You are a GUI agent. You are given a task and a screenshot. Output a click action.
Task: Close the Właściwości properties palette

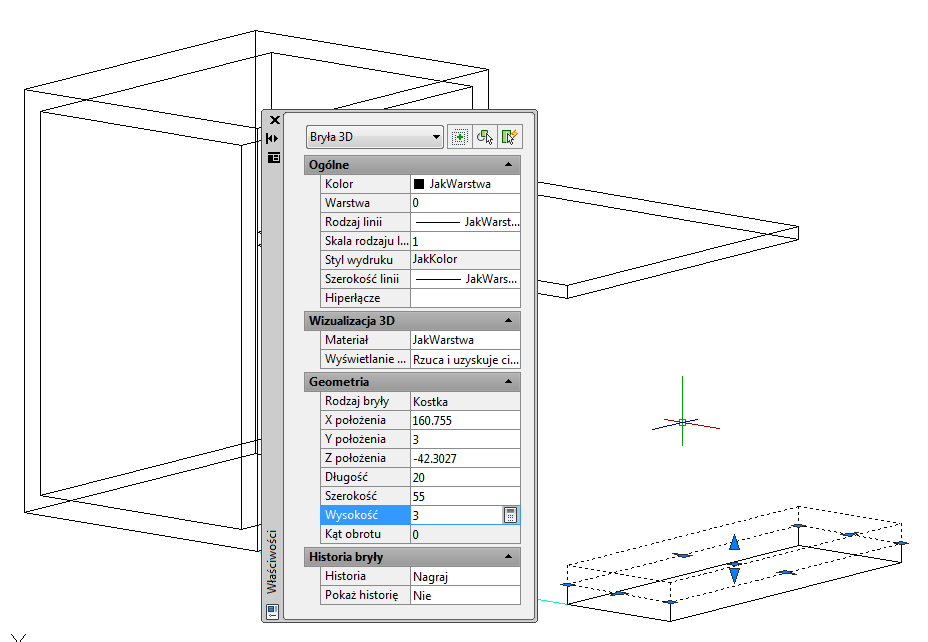click(275, 120)
